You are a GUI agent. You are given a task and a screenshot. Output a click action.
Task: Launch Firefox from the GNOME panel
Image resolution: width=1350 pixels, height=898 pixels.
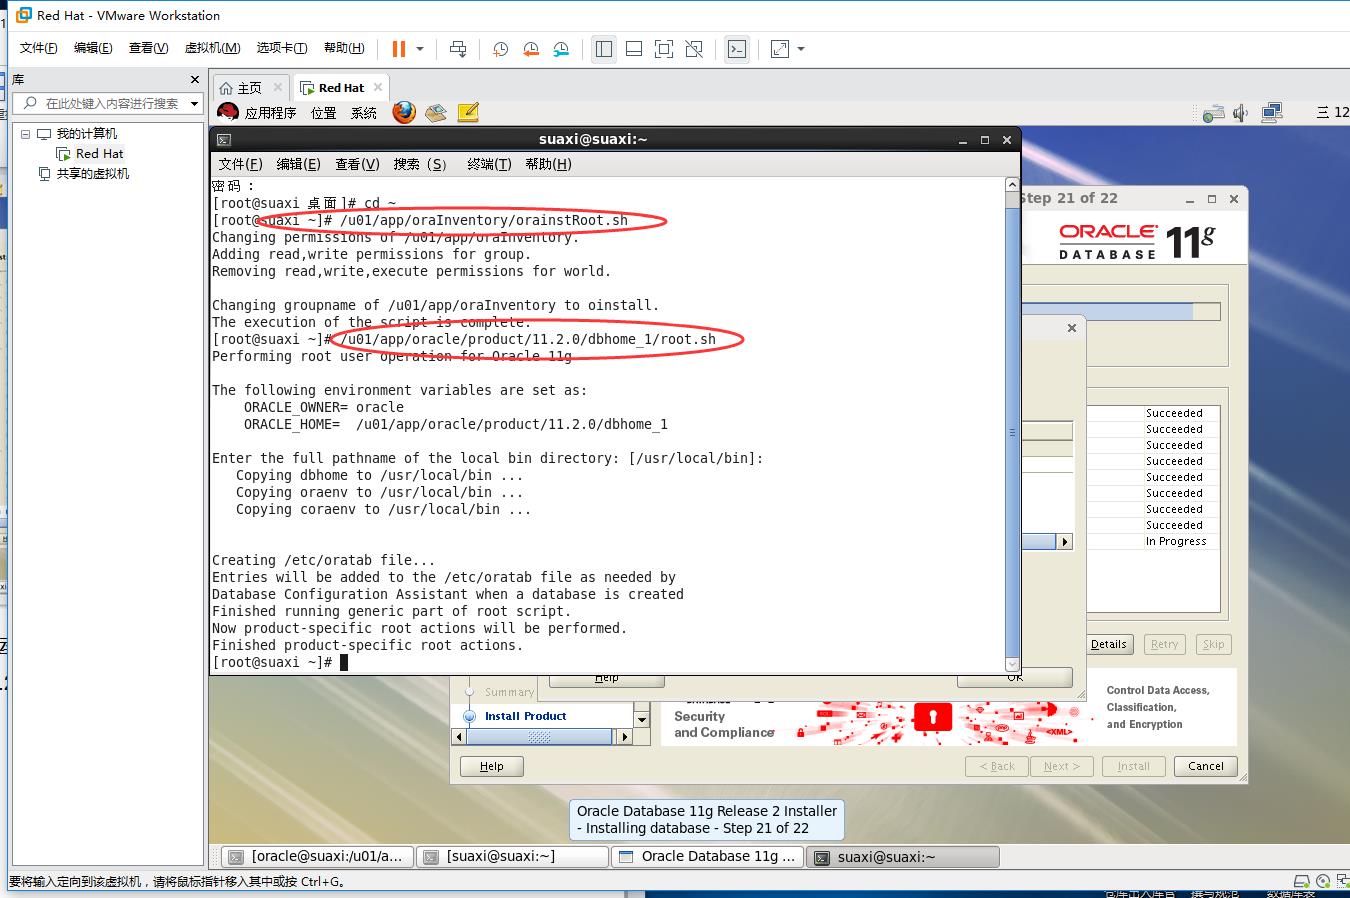[404, 112]
